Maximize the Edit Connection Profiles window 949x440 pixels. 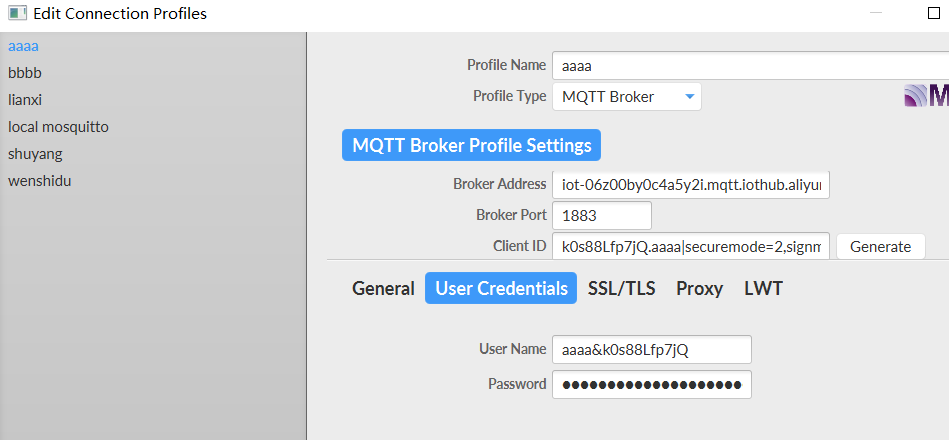click(934, 15)
